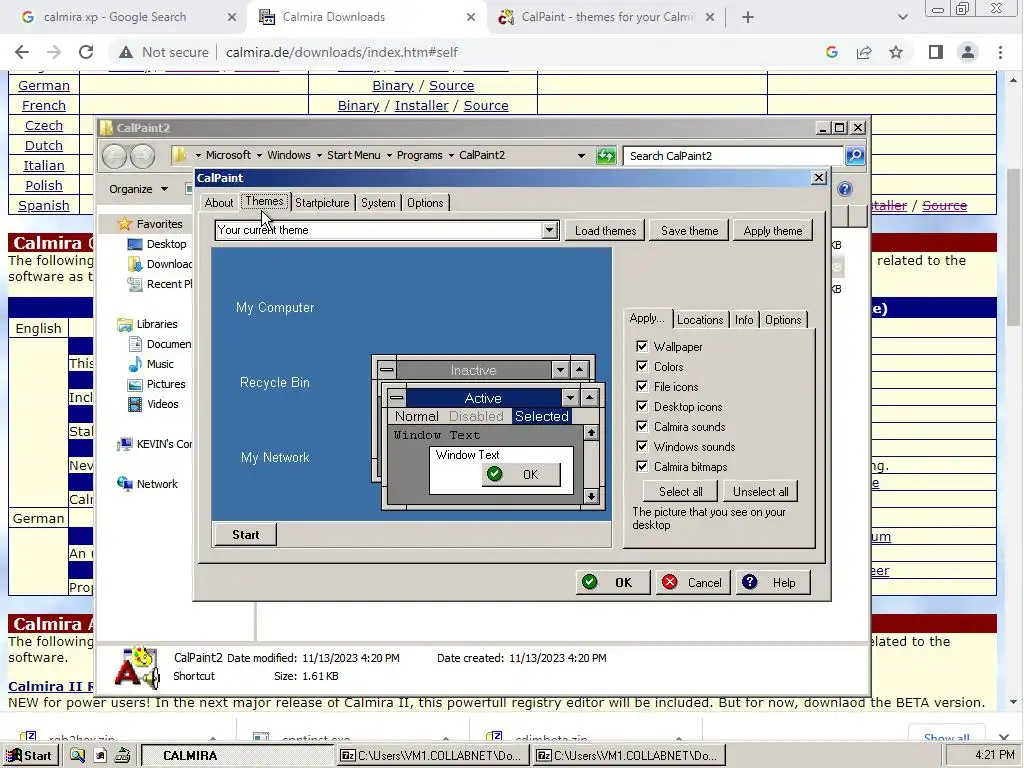Open the Chrome three-dot menu
Viewport: 1024px width, 768px height.
tap(1000, 52)
